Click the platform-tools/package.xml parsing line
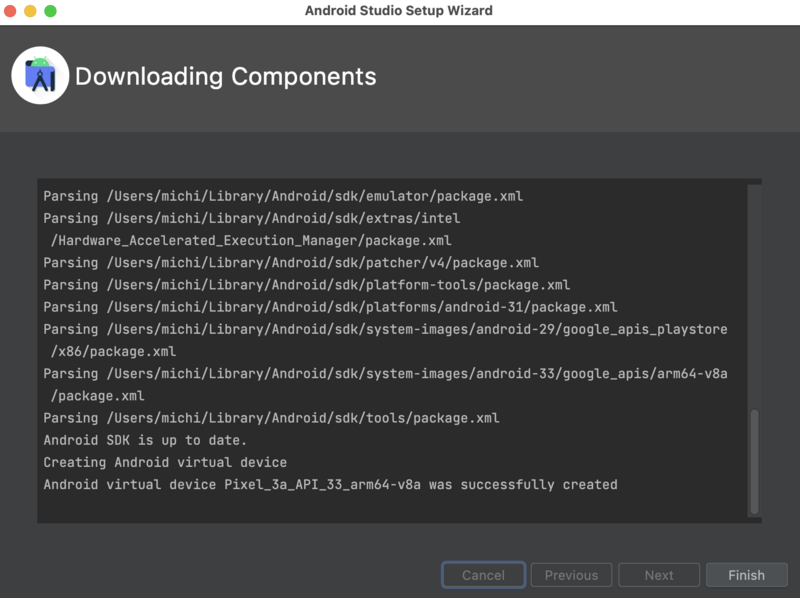 tap(307, 285)
